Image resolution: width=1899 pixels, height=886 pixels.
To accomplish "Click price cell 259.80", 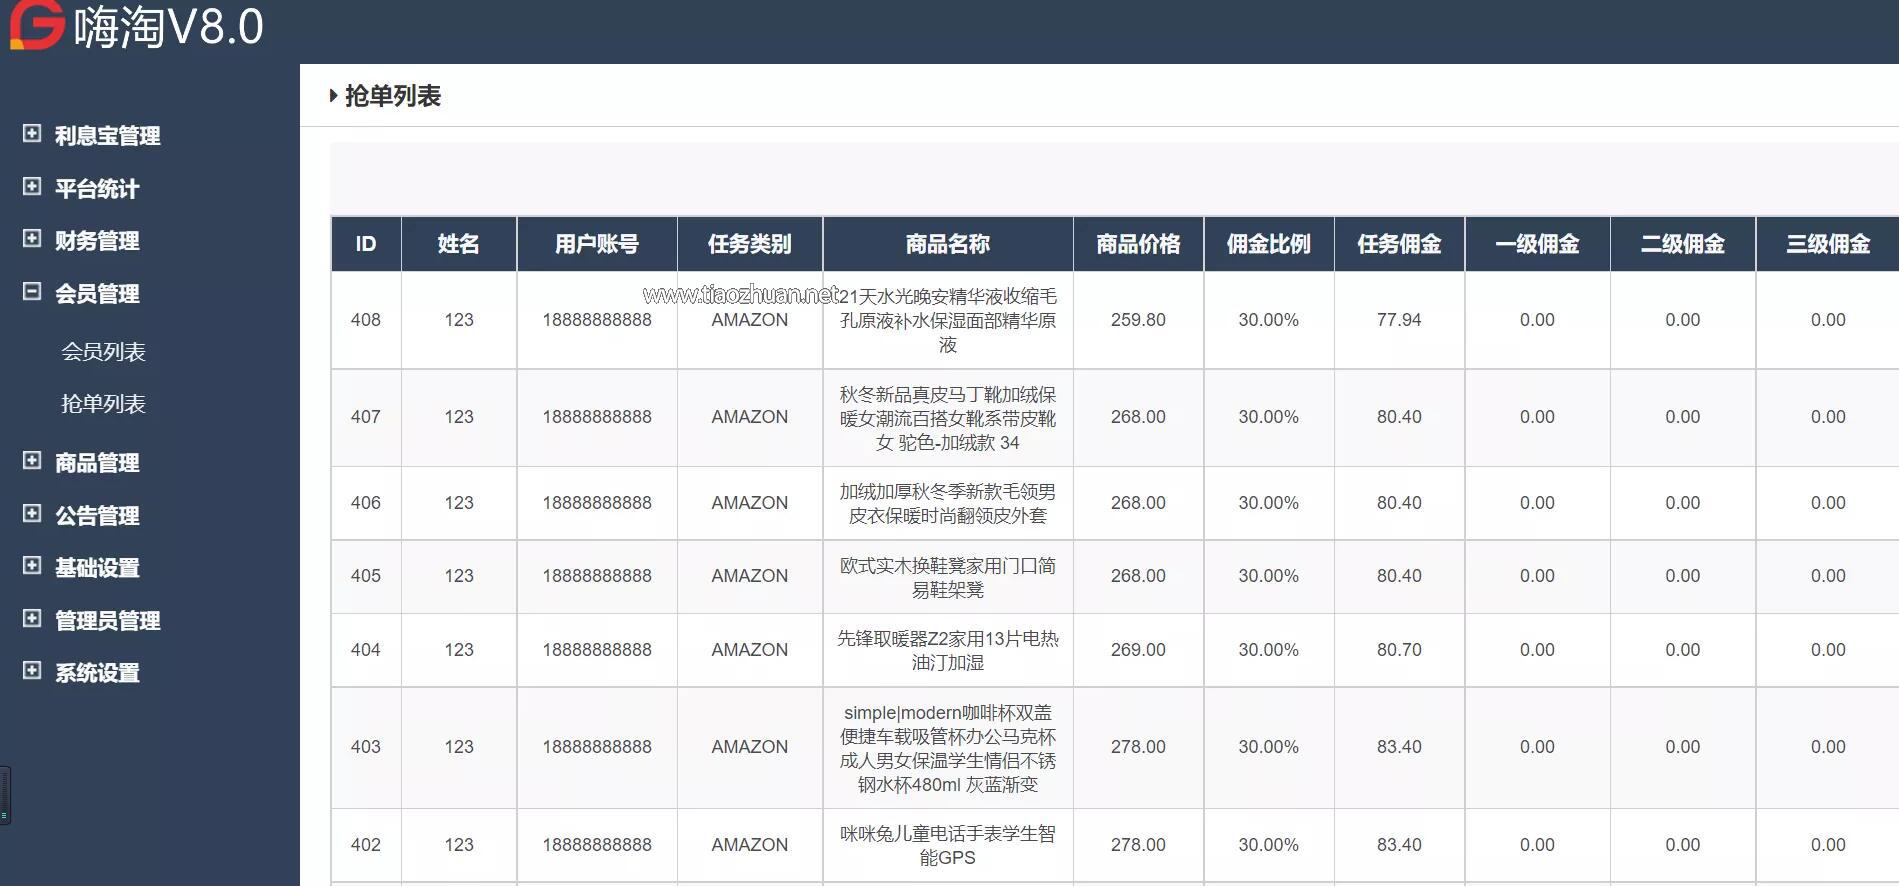I will tap(1138, 320).
